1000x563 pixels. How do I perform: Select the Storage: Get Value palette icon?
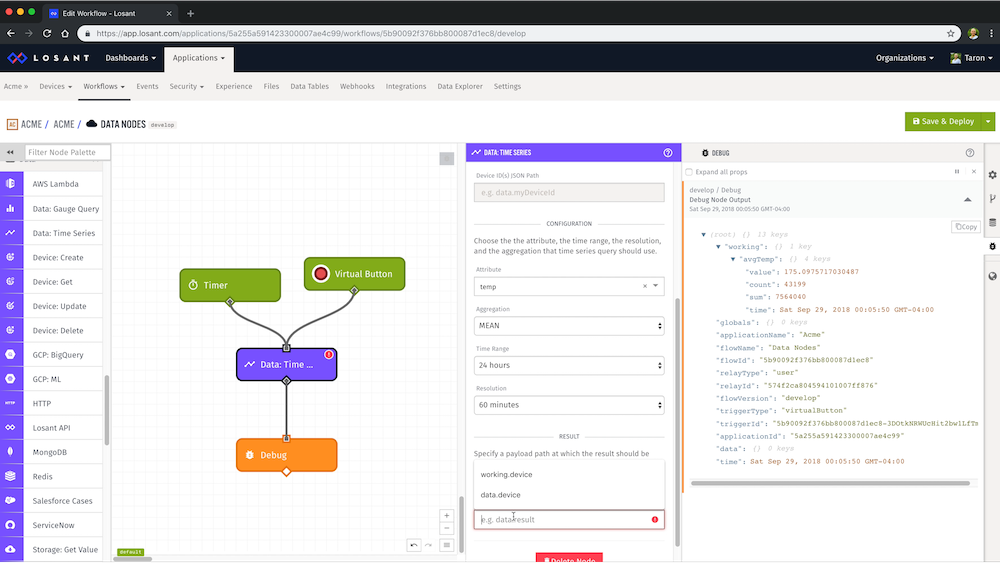pyautogui.click(x=11, y=549)
